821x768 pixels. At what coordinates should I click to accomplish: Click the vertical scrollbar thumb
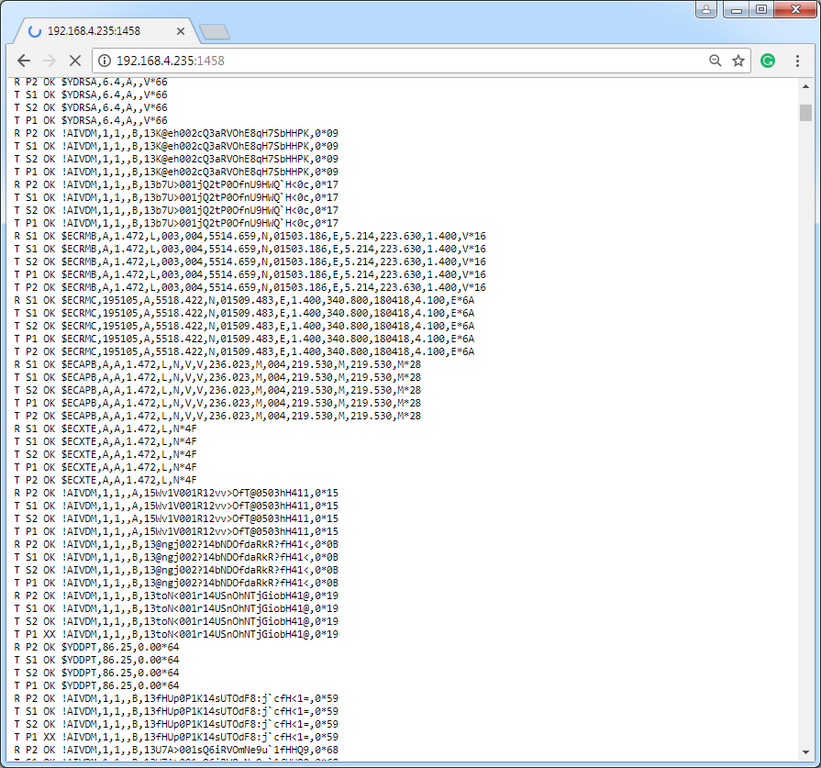click(x=805, y=113)
